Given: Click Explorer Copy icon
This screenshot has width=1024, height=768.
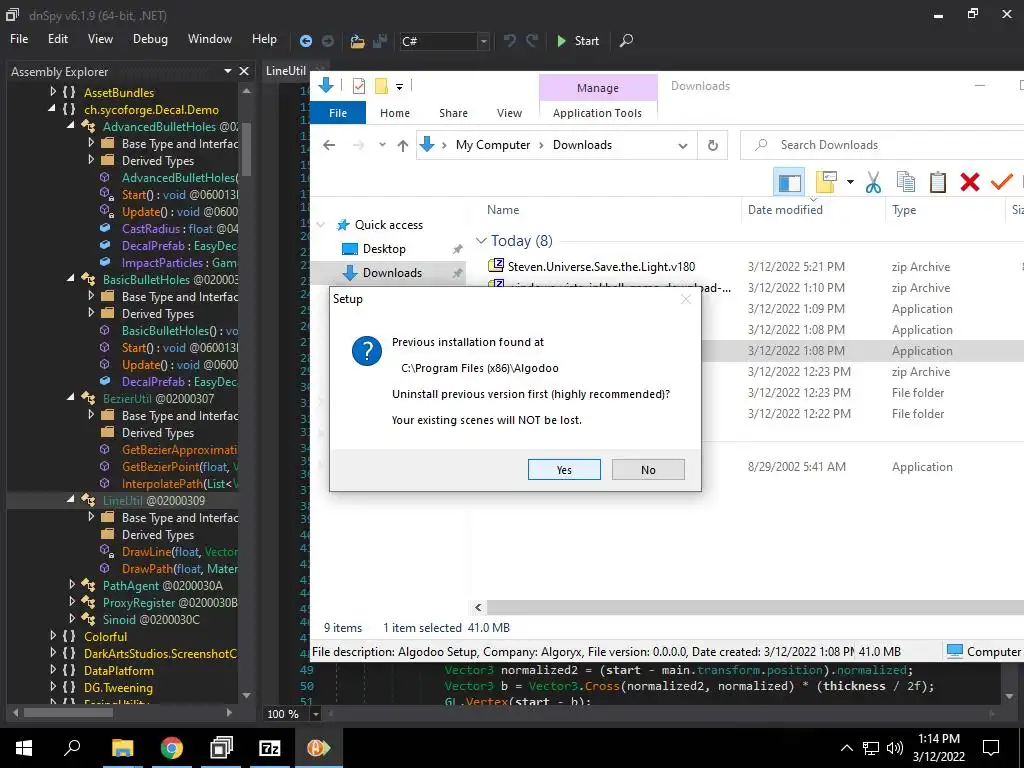Looking at the screenshot, I should (x=905, y=182).
